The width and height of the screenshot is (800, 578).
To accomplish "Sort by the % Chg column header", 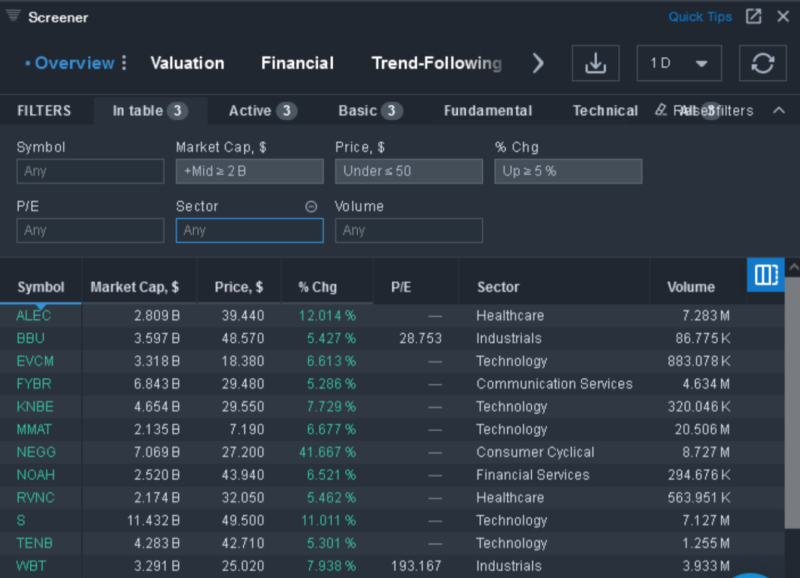I will pos(317,287).
